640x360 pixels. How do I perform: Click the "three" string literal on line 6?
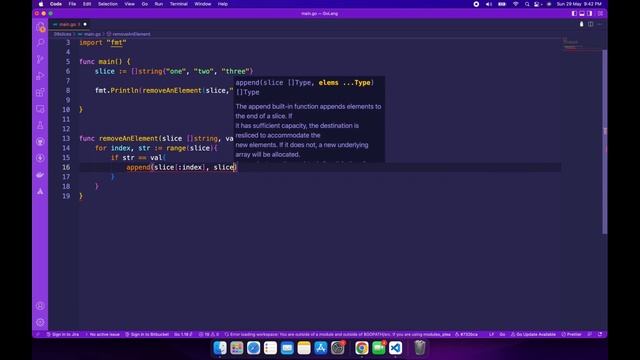pyautogui.click(x=236, y=71)
